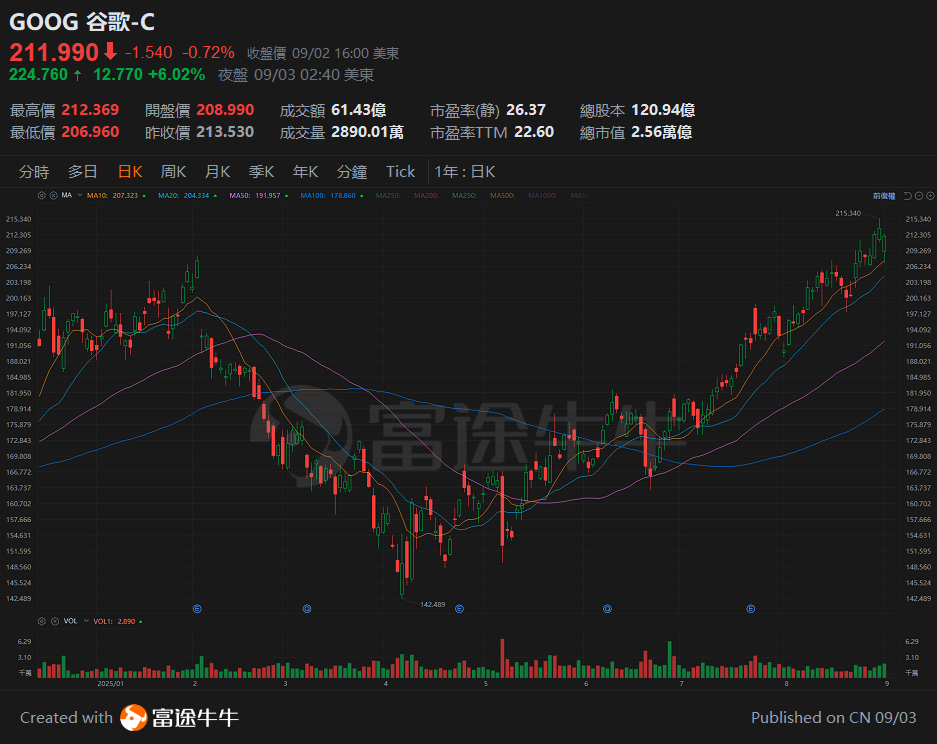The image size is (937, 744).
Task: Open the MA indicator settings gear
Action: click(41, 195)
